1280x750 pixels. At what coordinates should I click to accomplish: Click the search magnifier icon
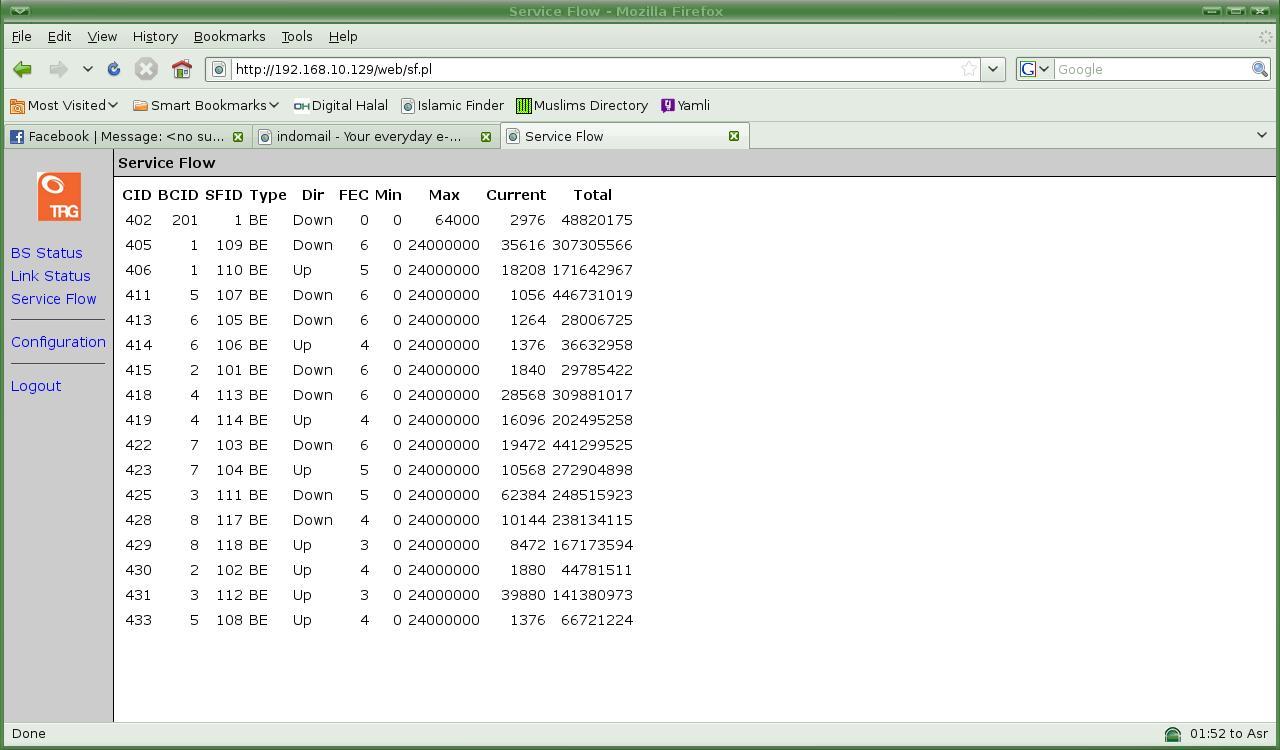click(1259, 69)
